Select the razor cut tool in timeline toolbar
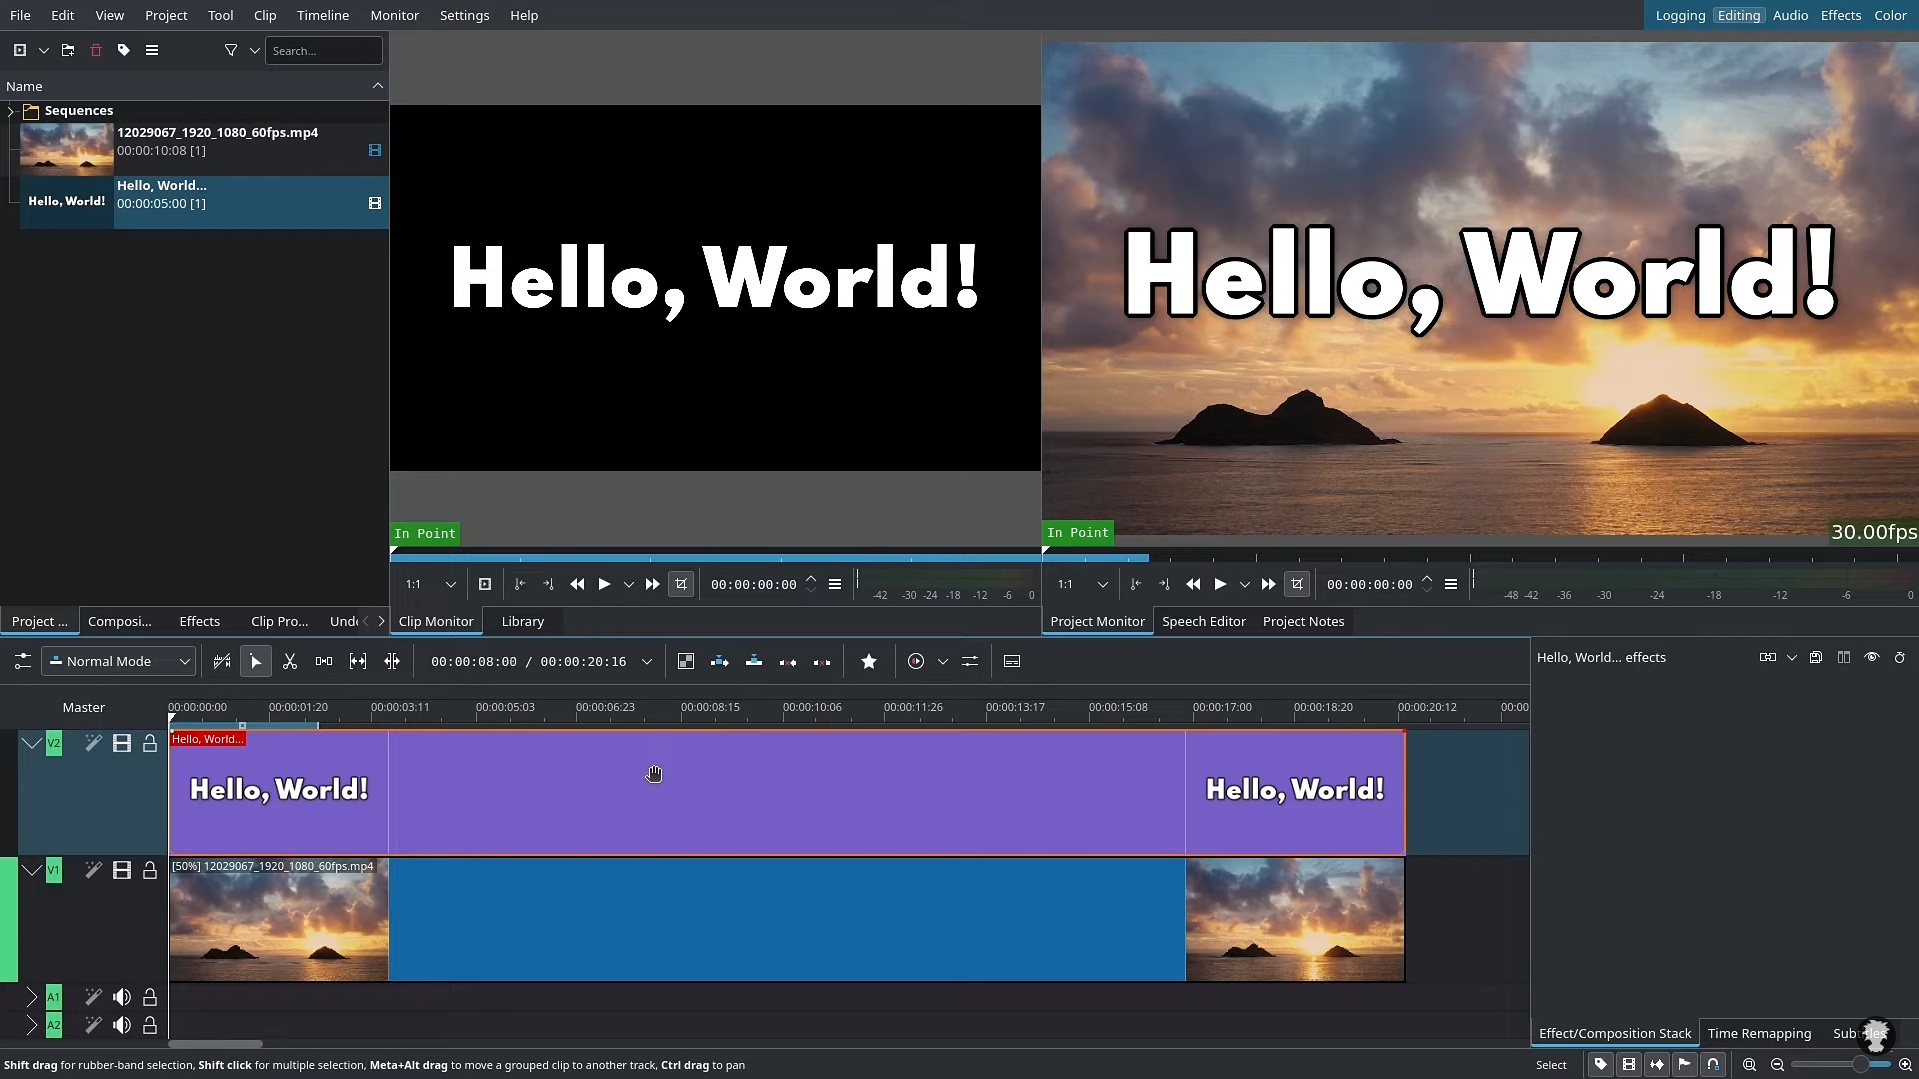The width and height of the screenshot is (1919, 1079). 289,661
